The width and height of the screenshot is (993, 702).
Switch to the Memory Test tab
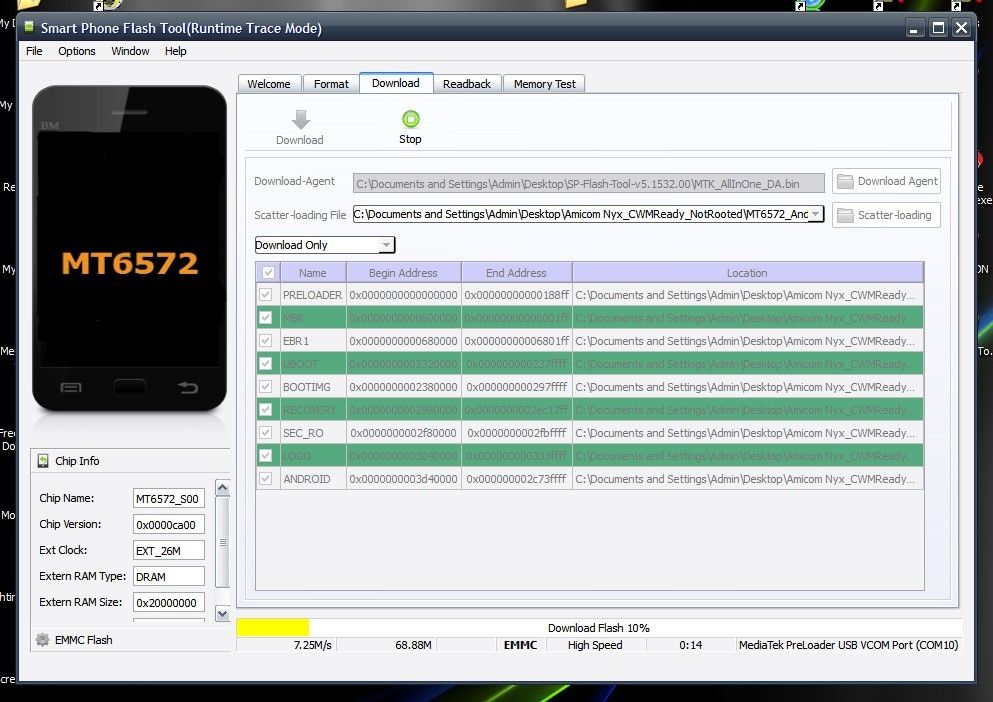(544, 84)
